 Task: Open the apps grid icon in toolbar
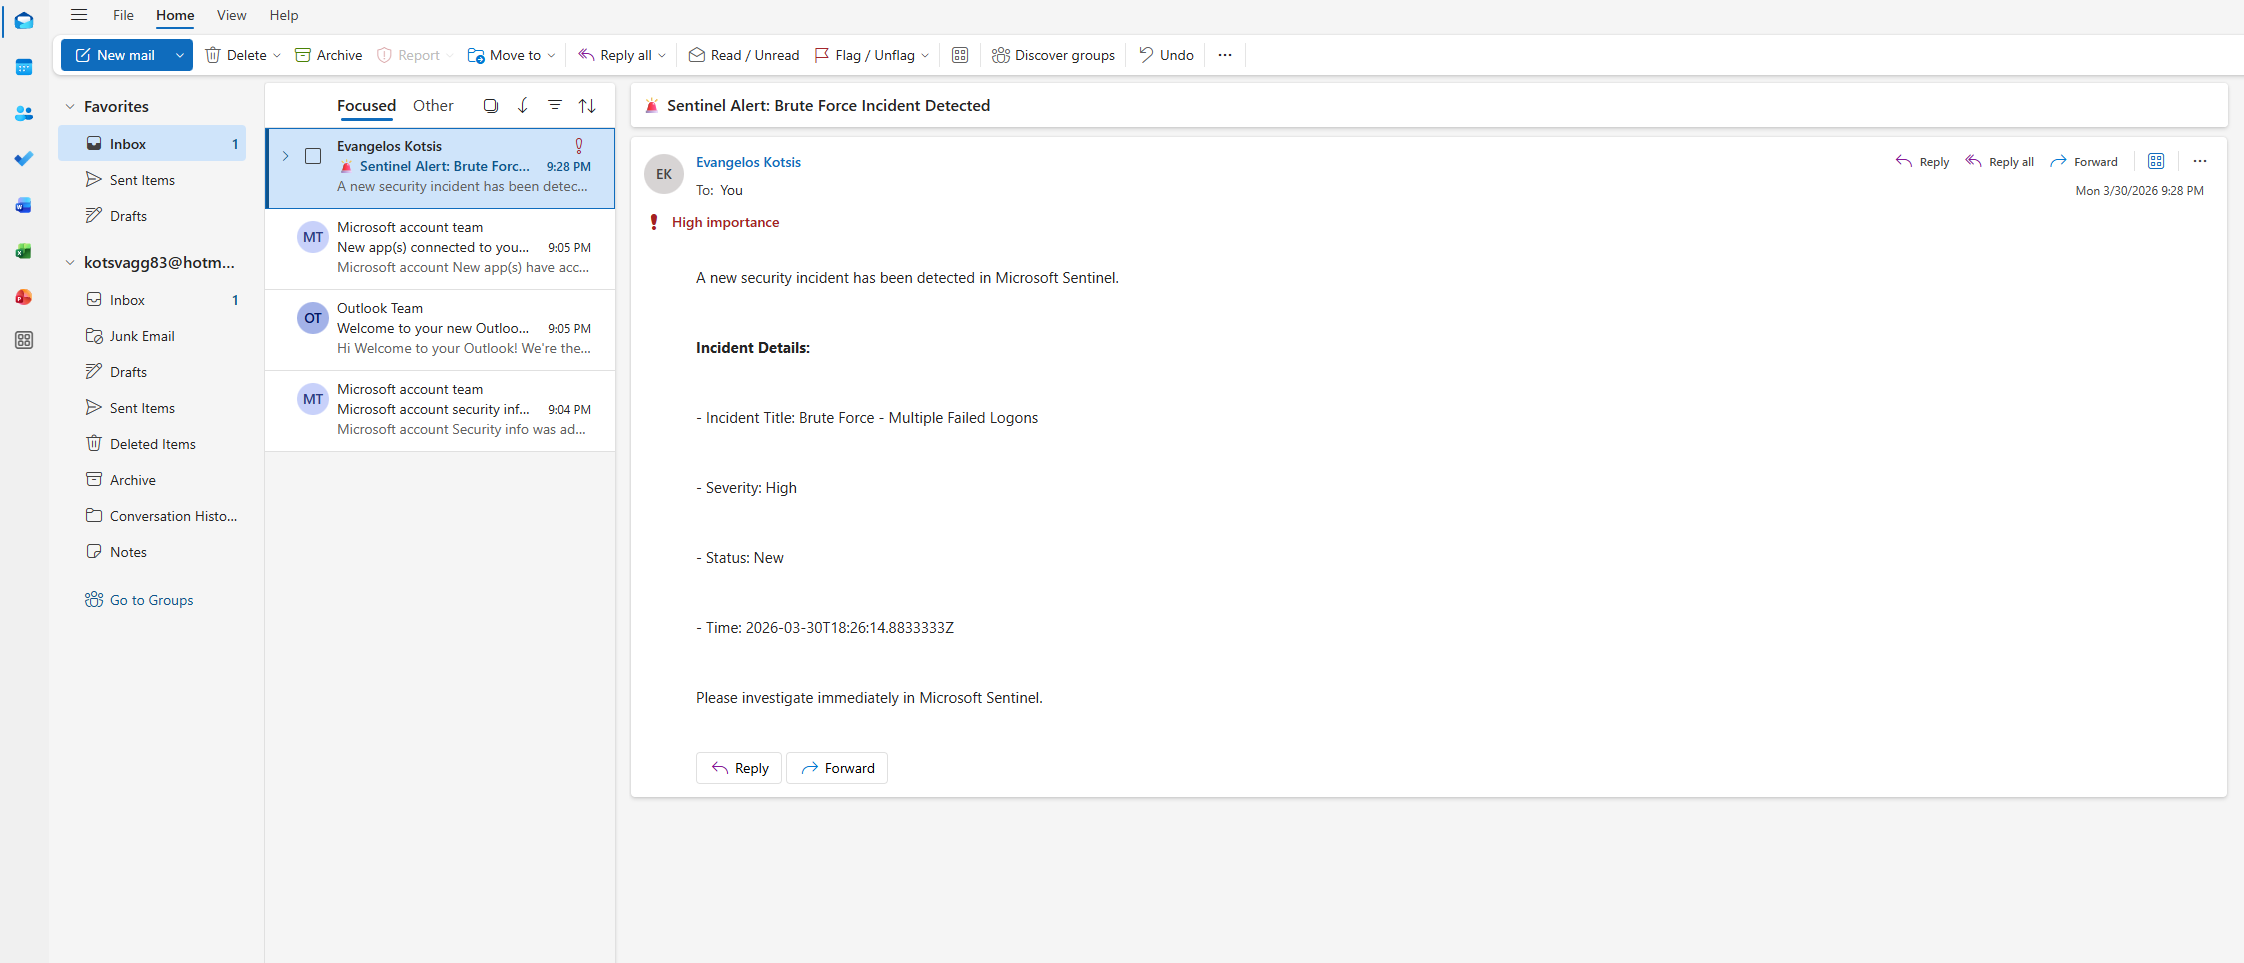(x=960, y=55)
